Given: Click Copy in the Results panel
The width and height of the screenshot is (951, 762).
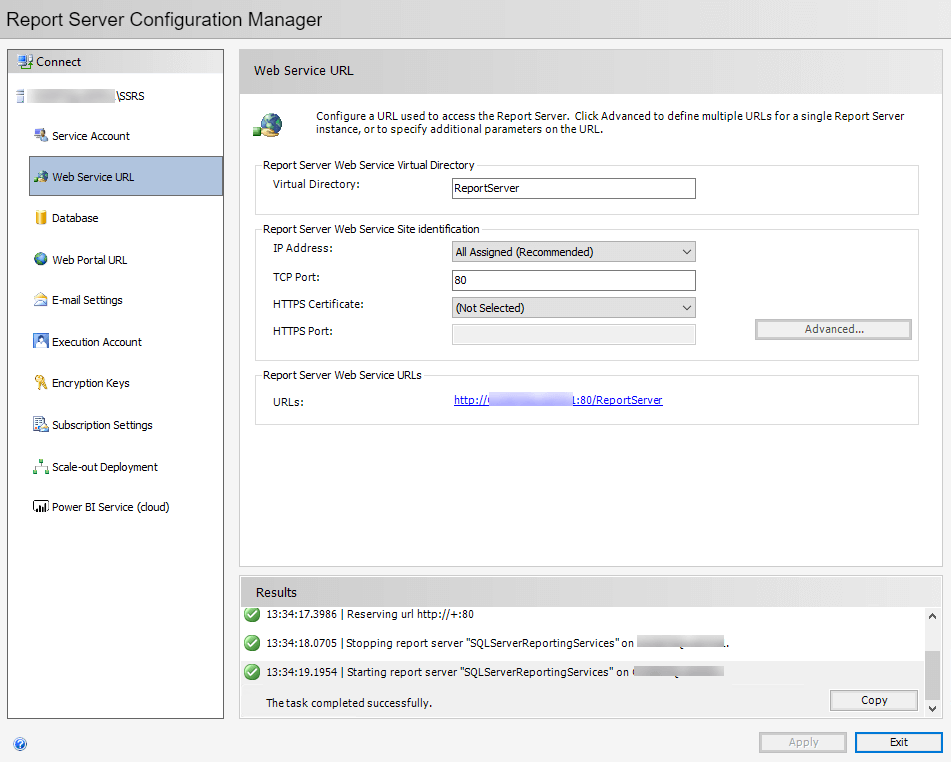Looking at the screenshot, I should [x=873, y=700].
